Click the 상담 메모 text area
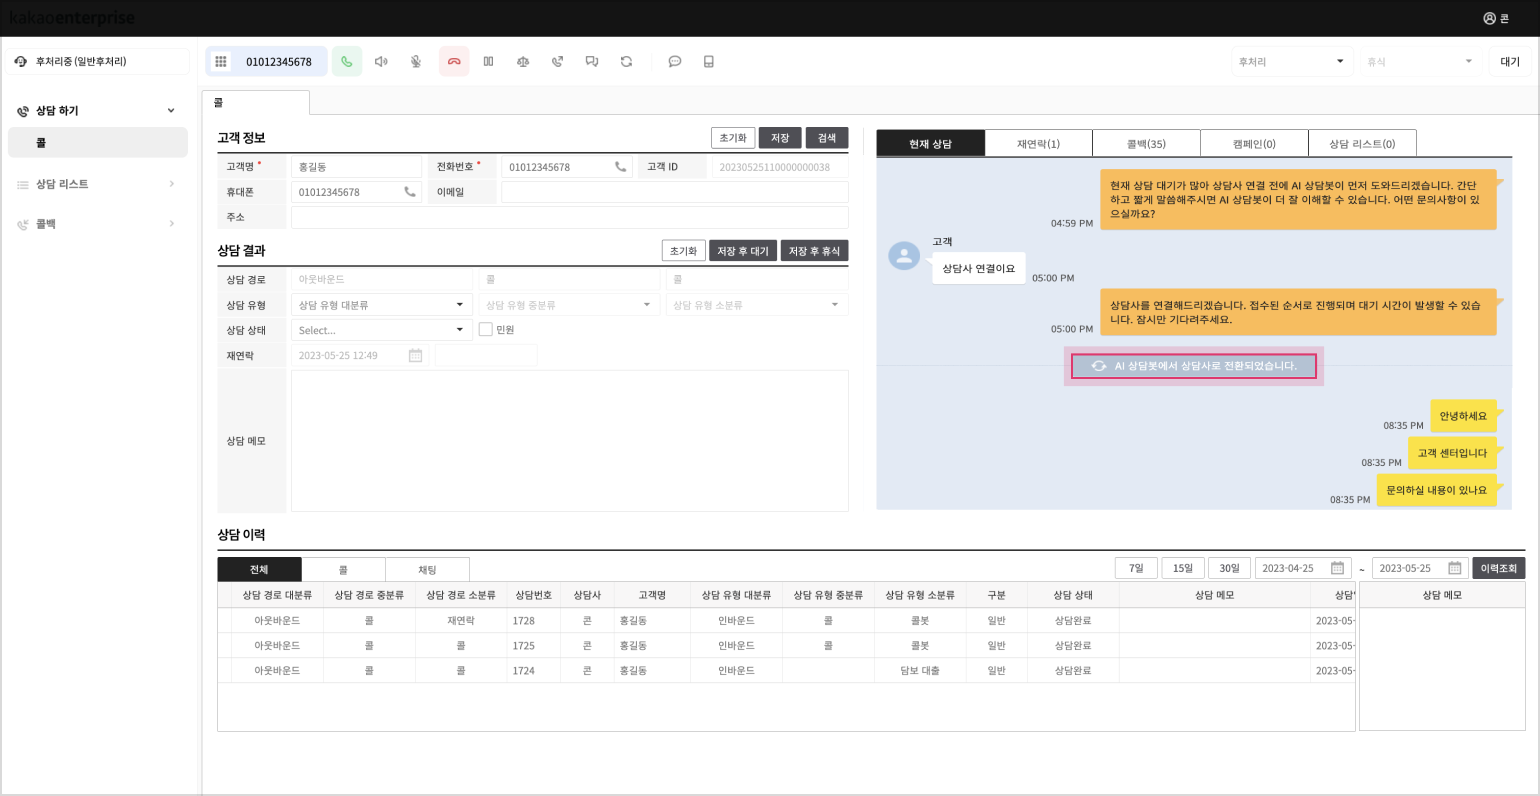 pyautogui.click(x=569, y=441)
